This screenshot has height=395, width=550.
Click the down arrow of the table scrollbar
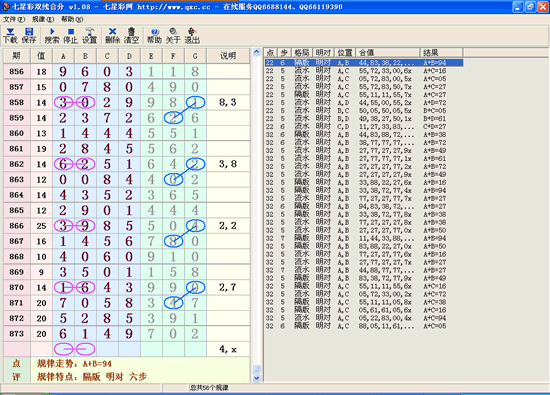point(257,378)
